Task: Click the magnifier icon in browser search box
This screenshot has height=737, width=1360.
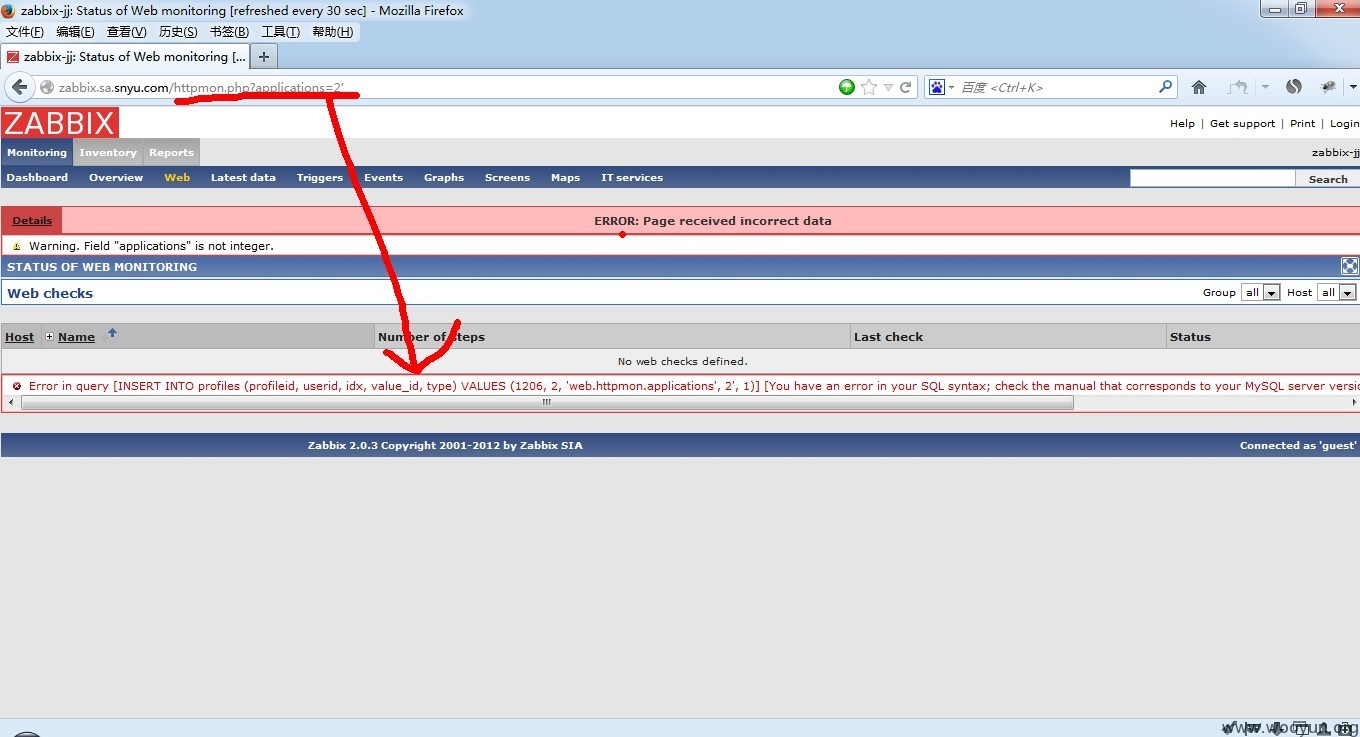Action: click(x=1165, y=87)
